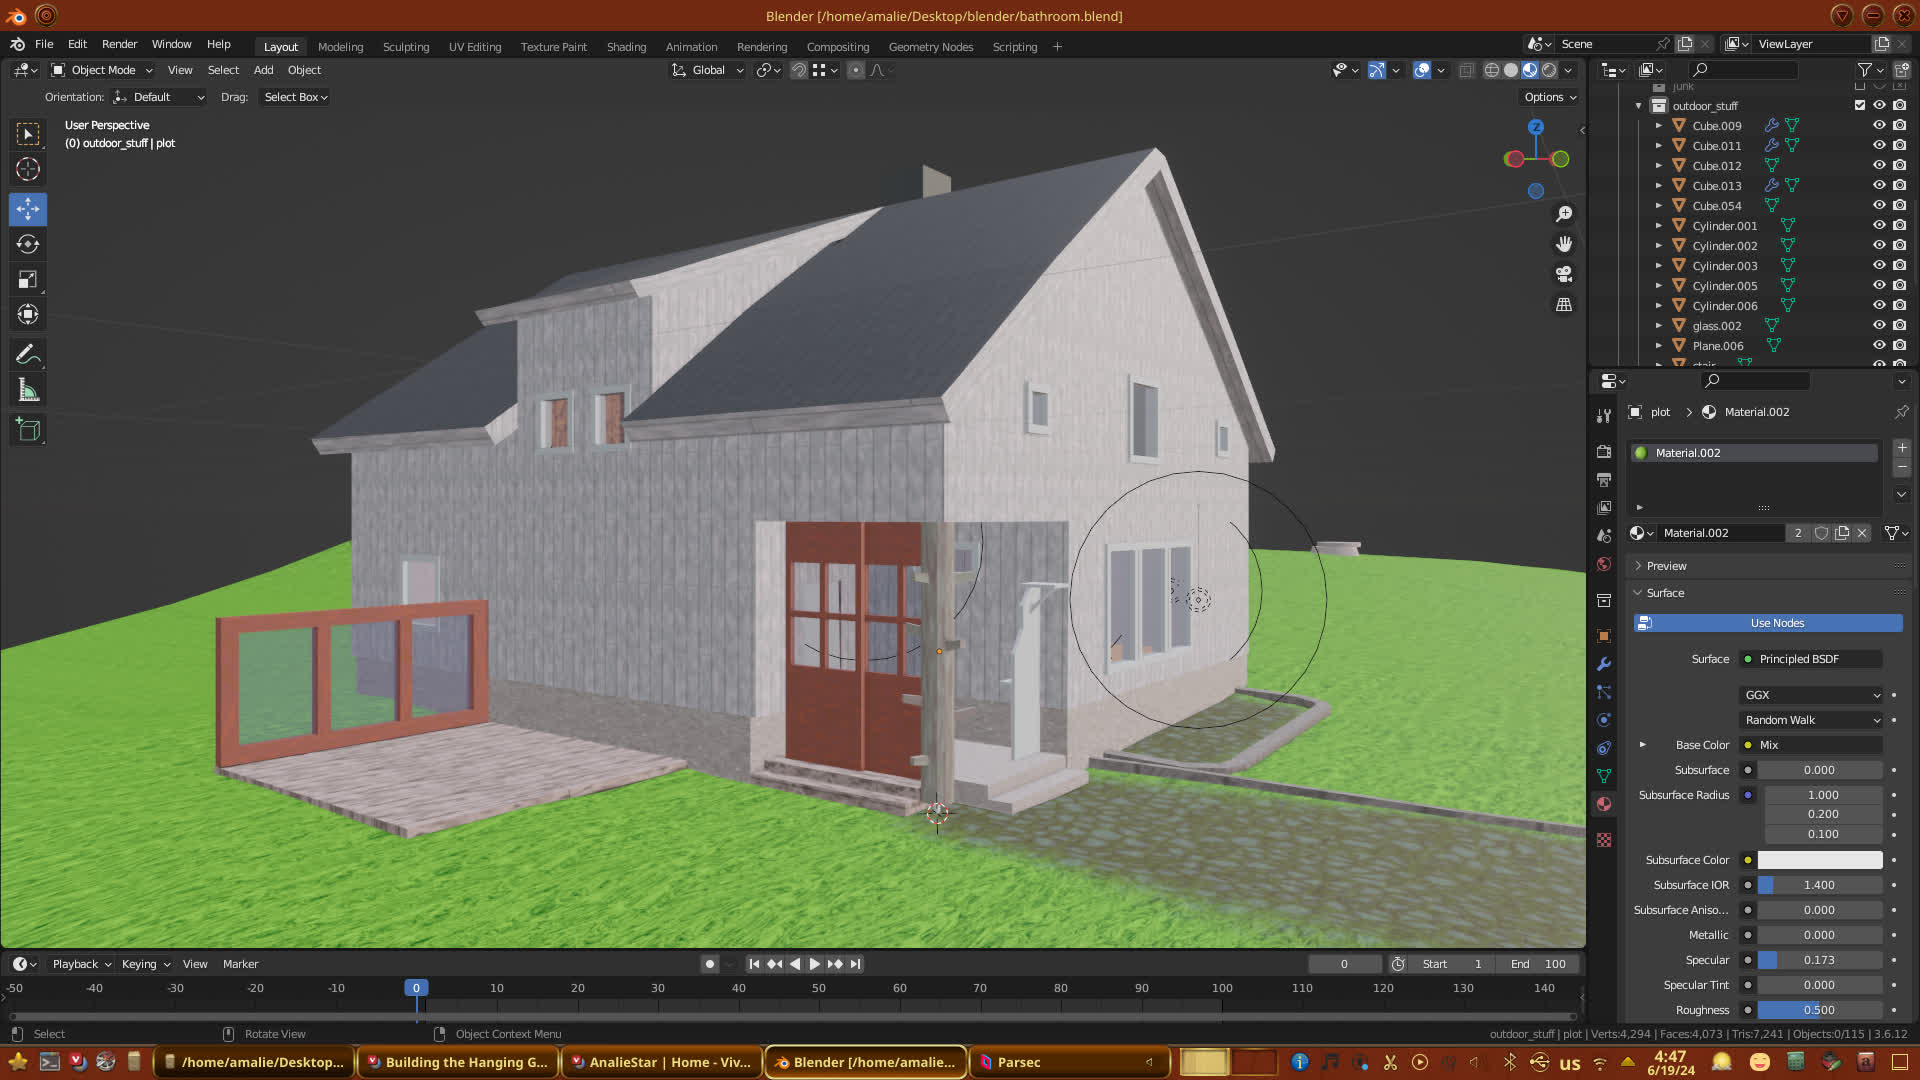1920x1080 pixels.
Task: Open the Render menu
Action: click(119, 44)
